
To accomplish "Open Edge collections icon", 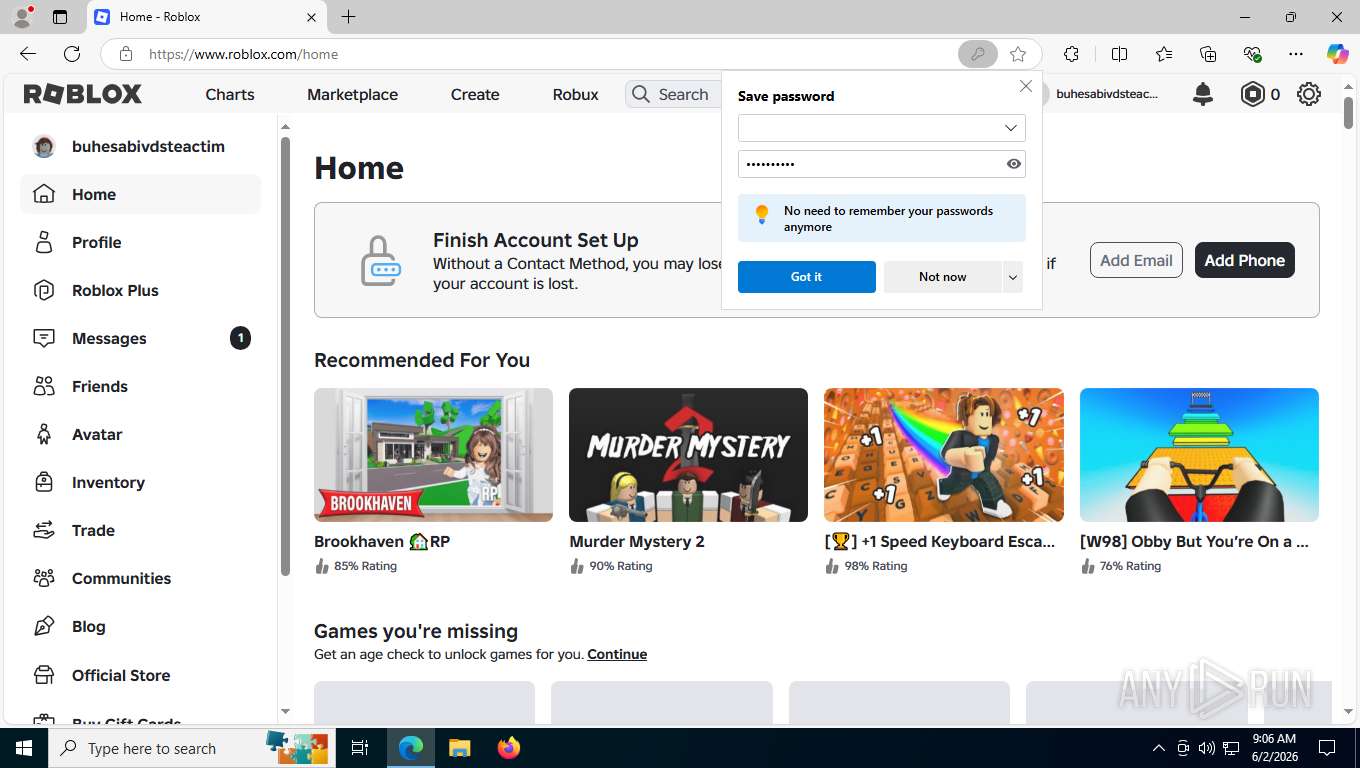I will (x=1208, y=54).
